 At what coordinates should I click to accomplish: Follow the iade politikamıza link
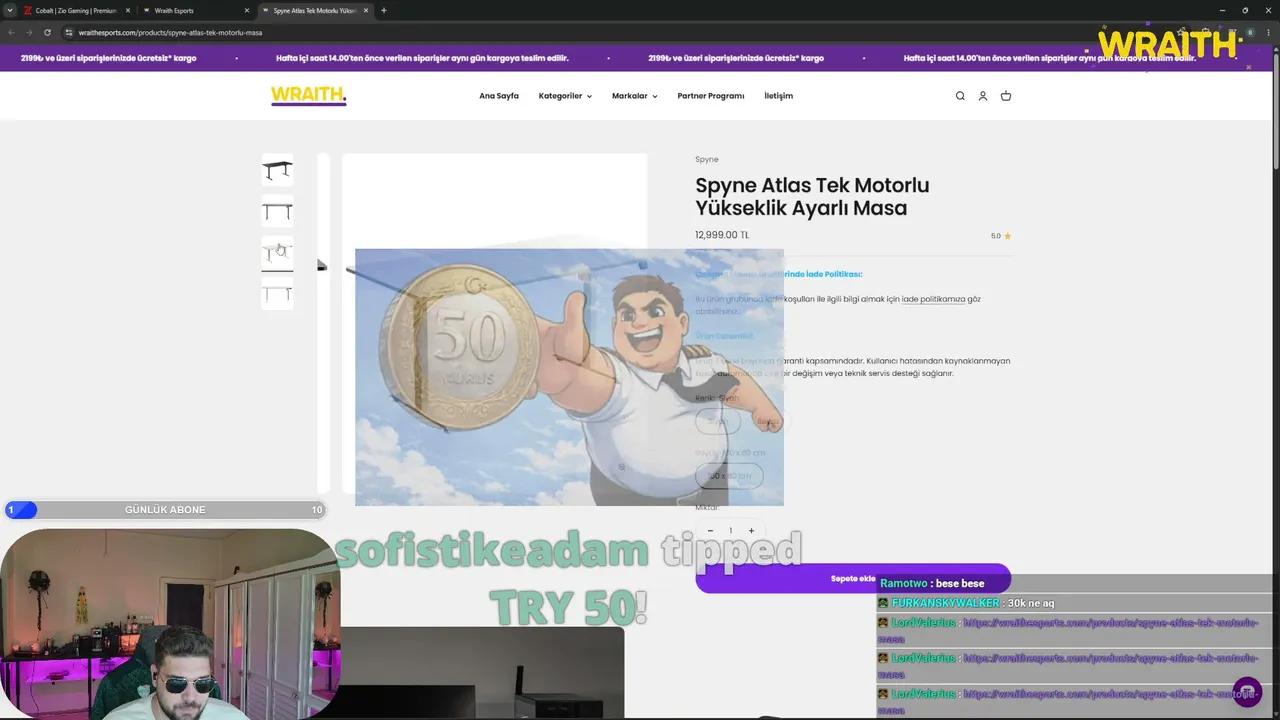click(933, 299)
